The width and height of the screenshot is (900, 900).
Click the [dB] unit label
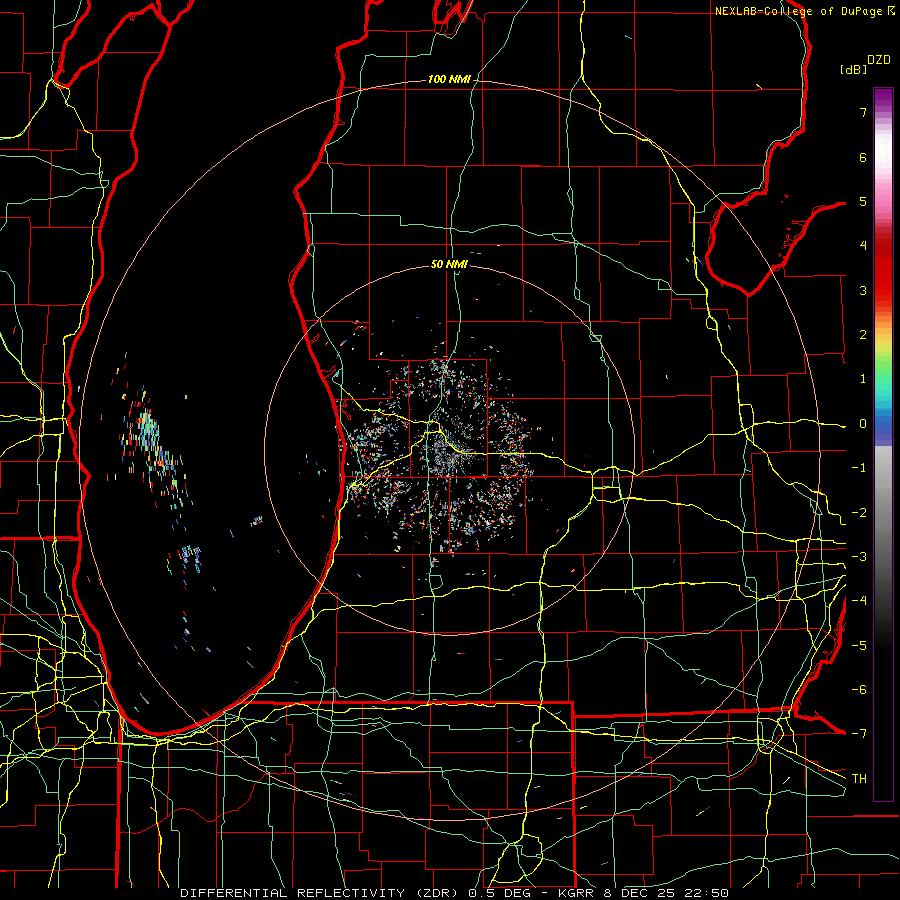point(853,69)
